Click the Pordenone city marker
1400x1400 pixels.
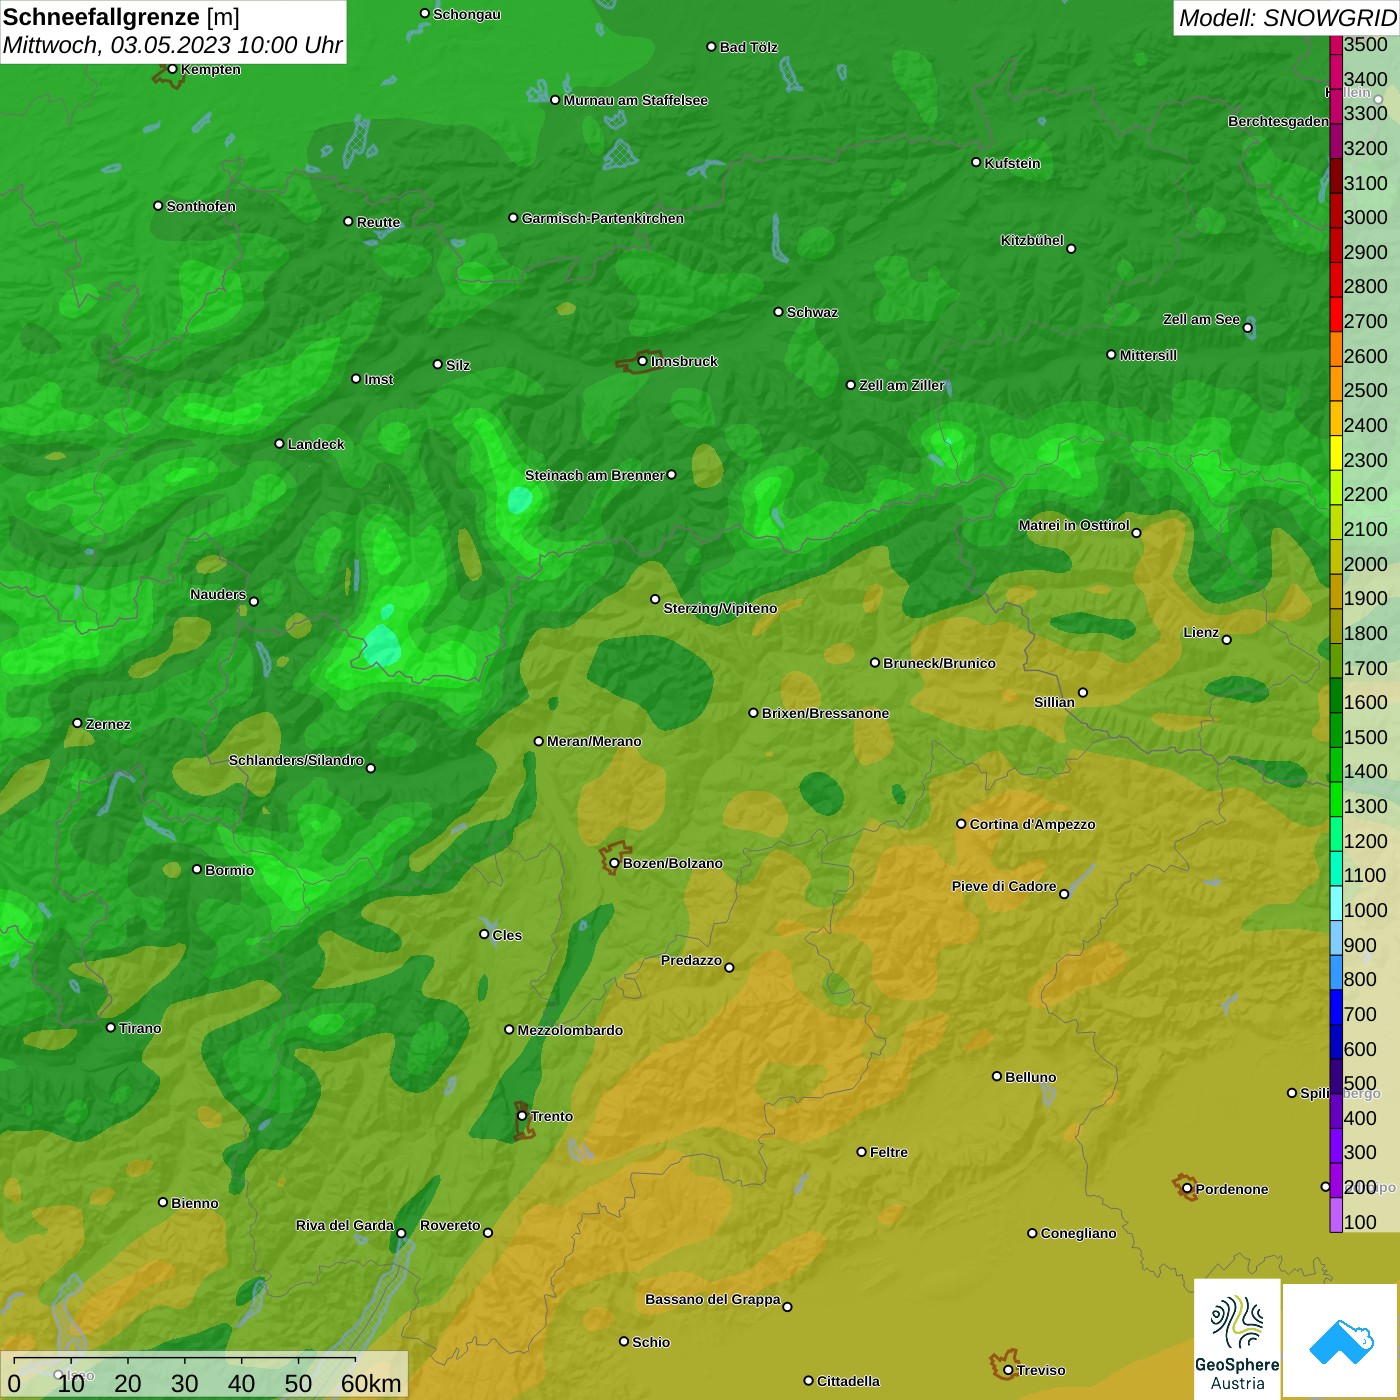click(1187, 1189)
